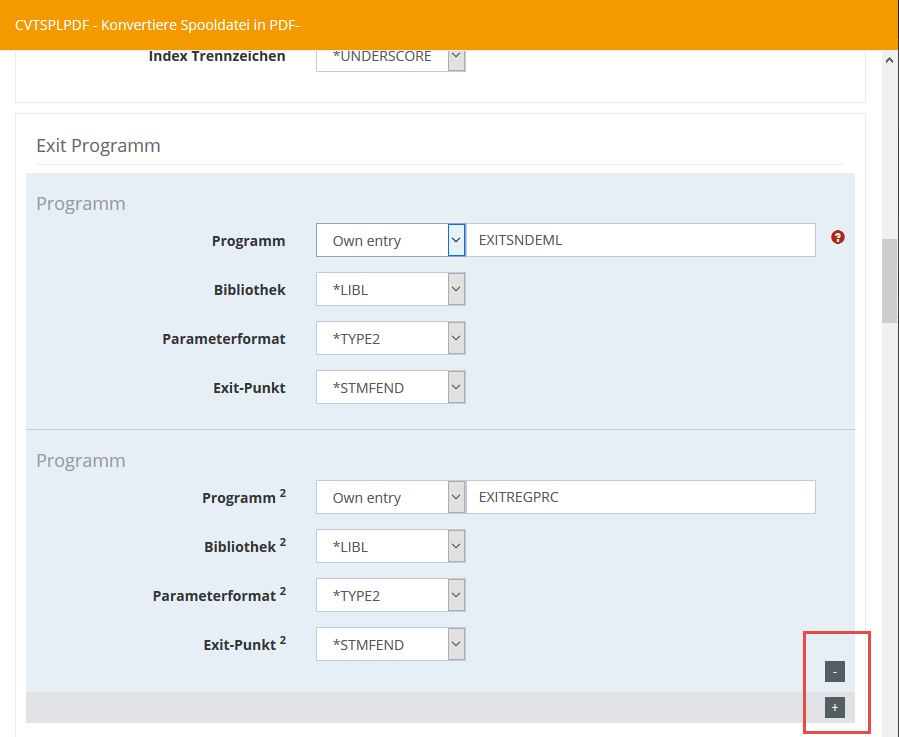Click the vertical scrollbar thumb
The width and height of the screenshot is (899, 737).
[x=889, y=280]
